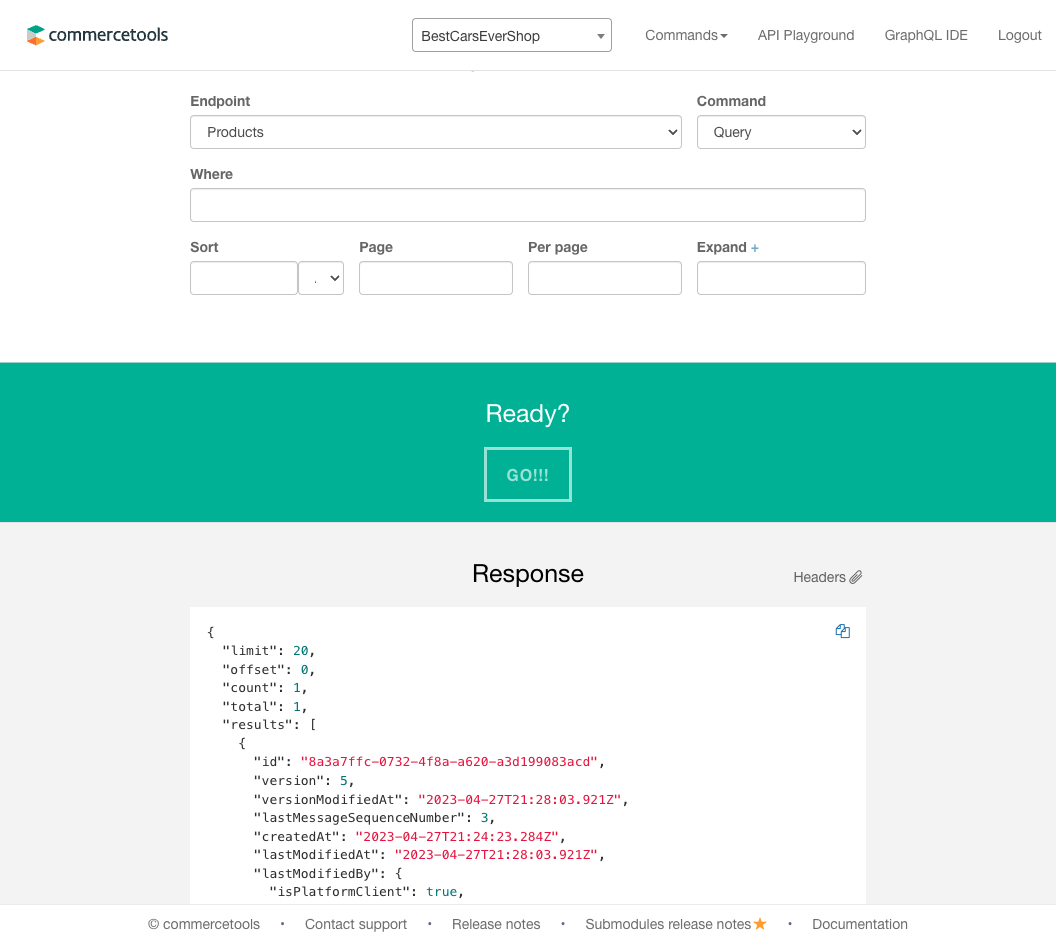Open Submodules release notes link

[x=668, y=924]
